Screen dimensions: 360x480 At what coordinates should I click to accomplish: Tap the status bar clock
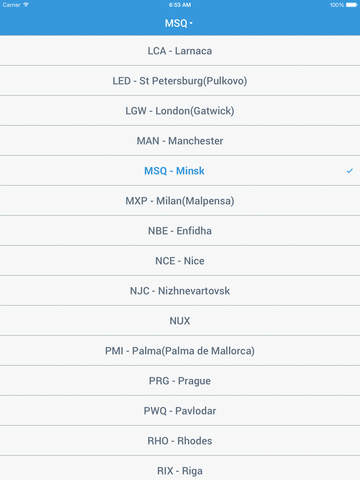pos(180,5)
